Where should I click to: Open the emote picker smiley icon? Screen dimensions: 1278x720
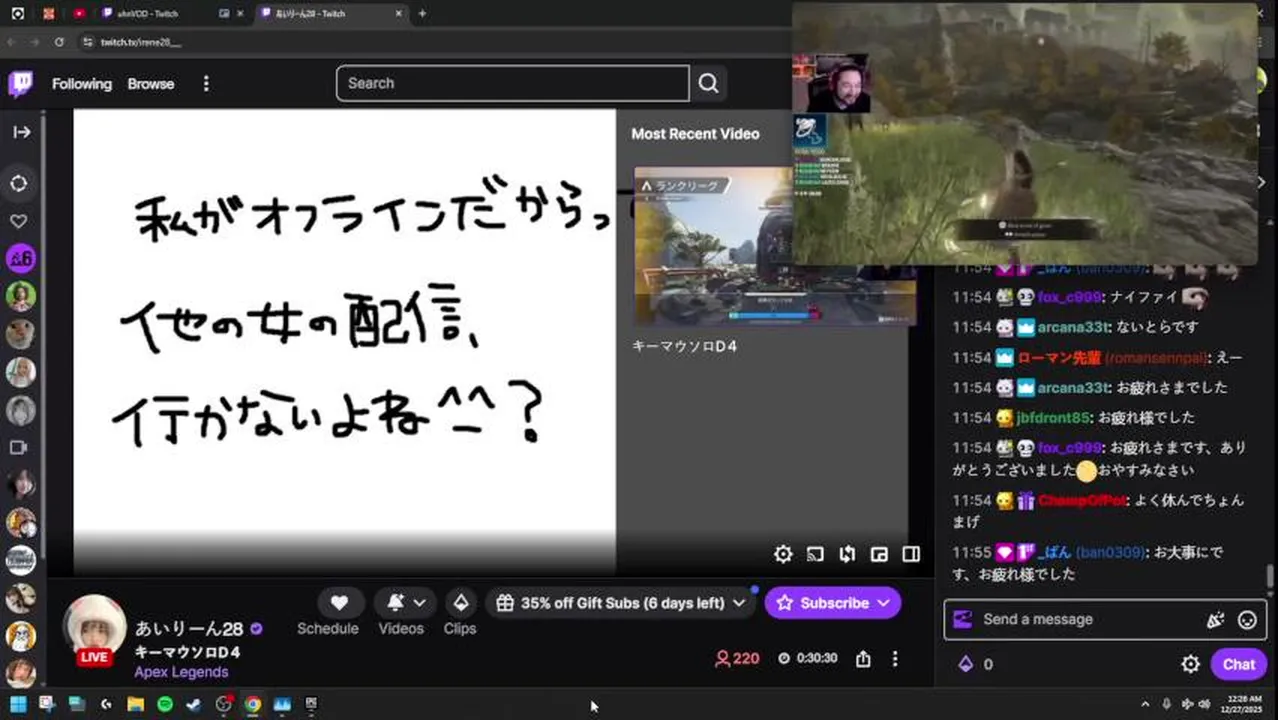1246,620
